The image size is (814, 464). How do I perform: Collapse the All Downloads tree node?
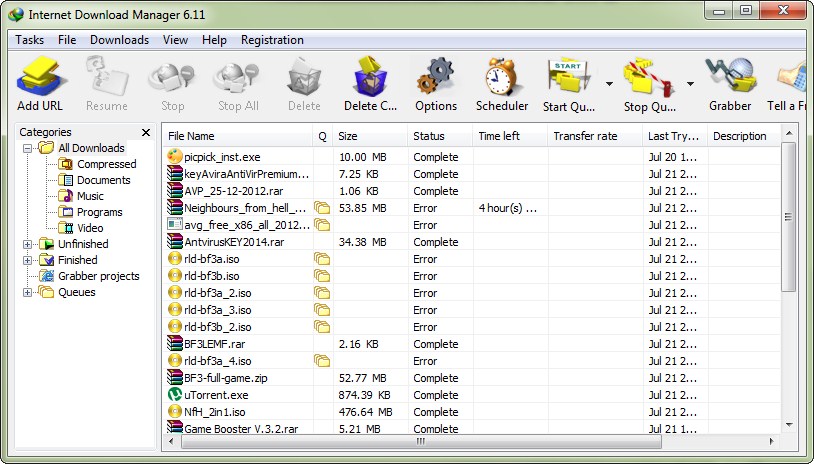pyautogui.click(x=28, y=148)
